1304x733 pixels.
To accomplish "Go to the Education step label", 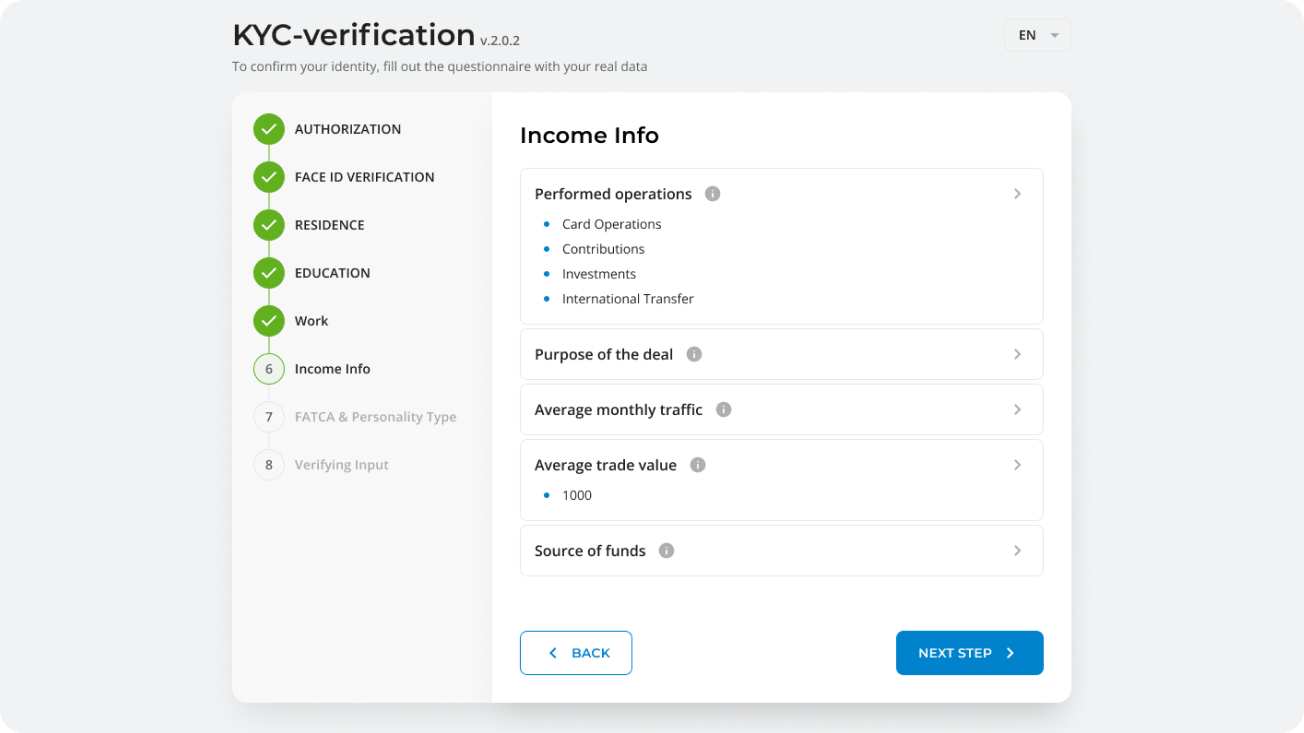I will [332, 273].
